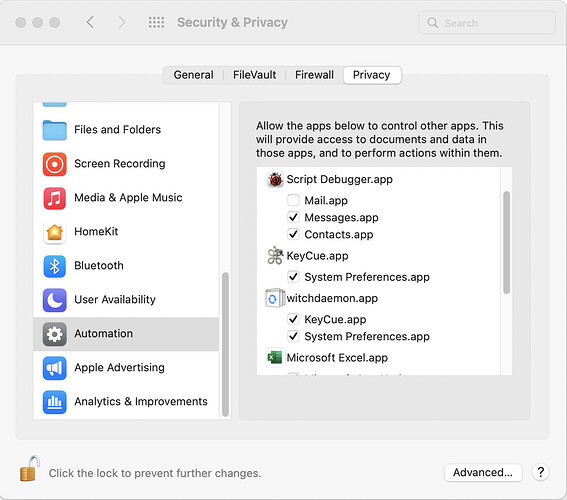Switch to the Firewall tab

click(x=314, y=75)
